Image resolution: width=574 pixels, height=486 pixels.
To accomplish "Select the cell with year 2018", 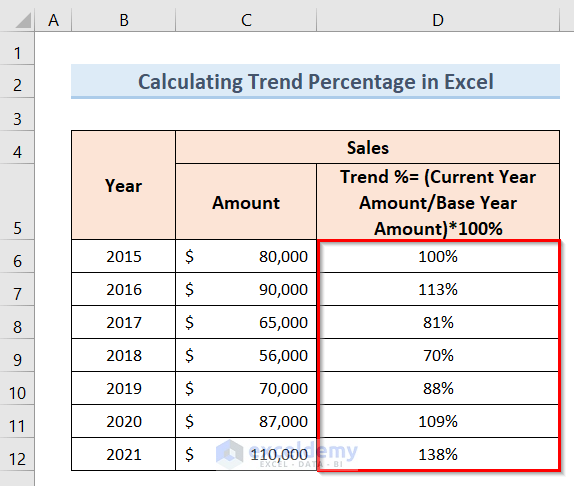I will [x=123, y=355].
